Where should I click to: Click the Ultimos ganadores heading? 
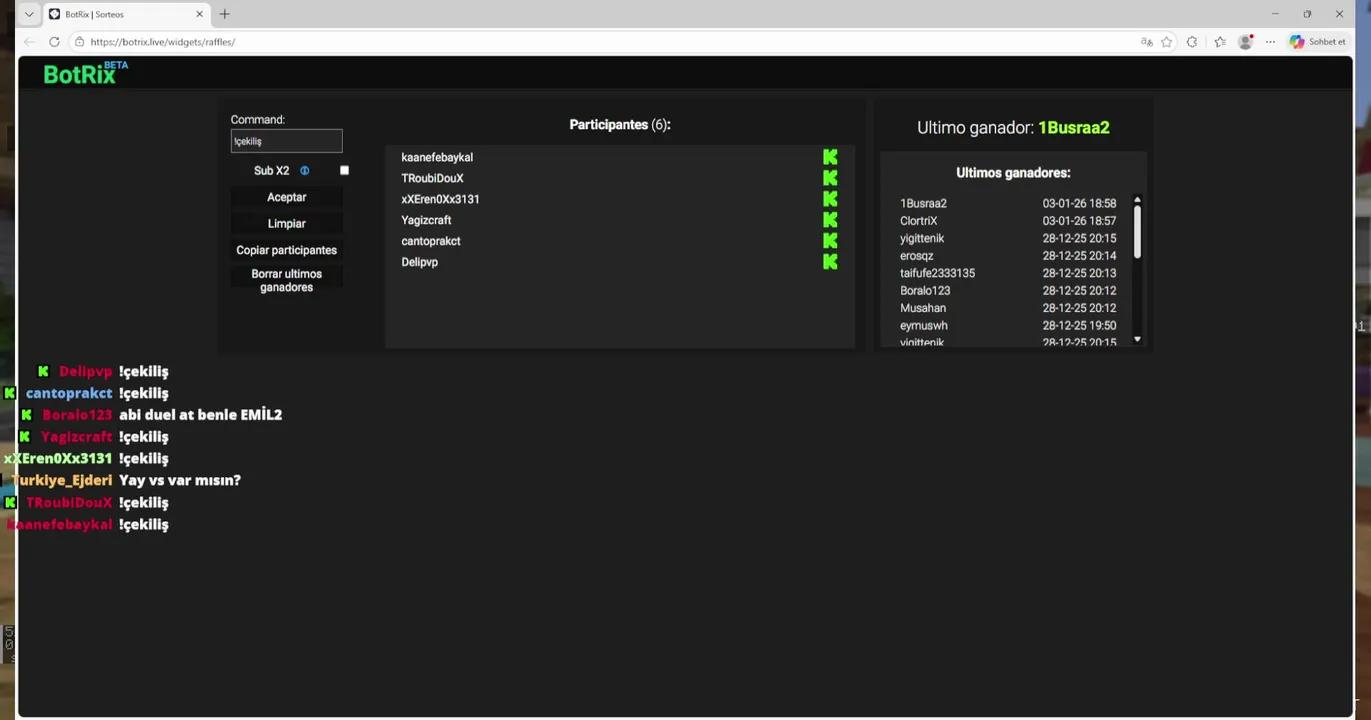point(1013,173)
